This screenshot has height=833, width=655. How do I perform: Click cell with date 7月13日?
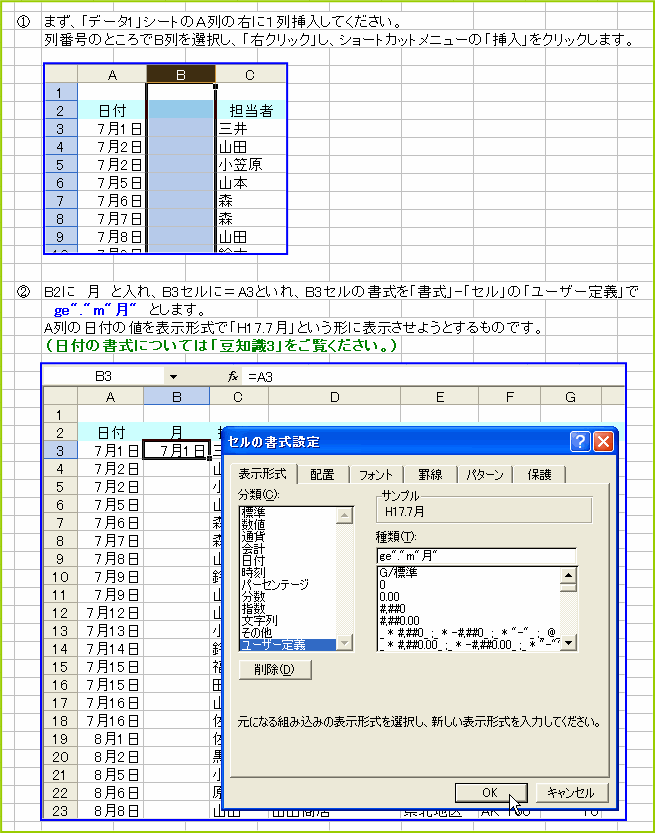coord(110,631)
